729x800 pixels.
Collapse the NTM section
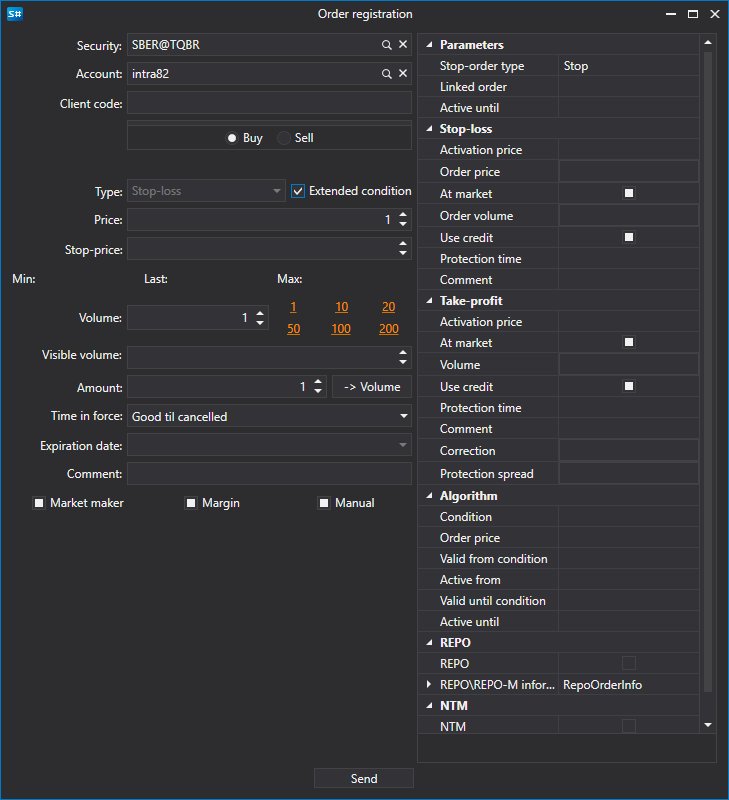430,706
